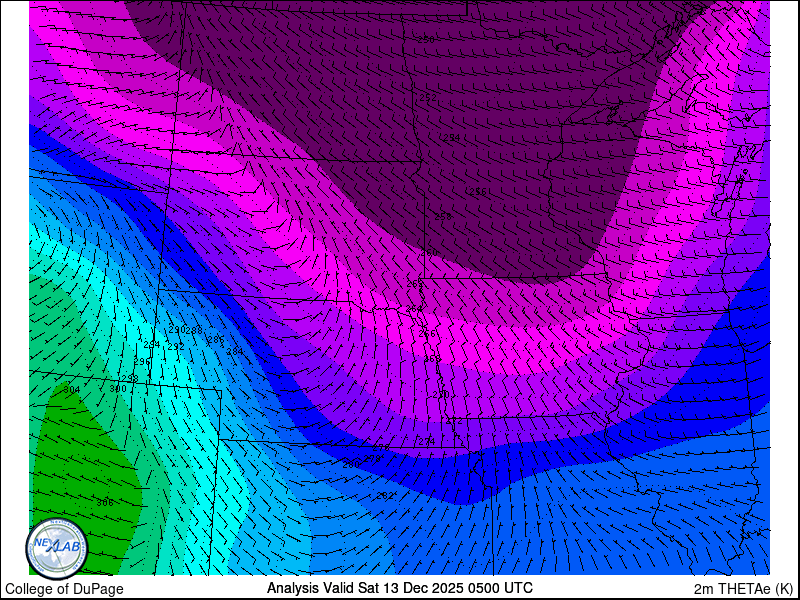Viewport: 800px width, 600px height.
Task: Click the 286 contour label
Action: point(216,339)
